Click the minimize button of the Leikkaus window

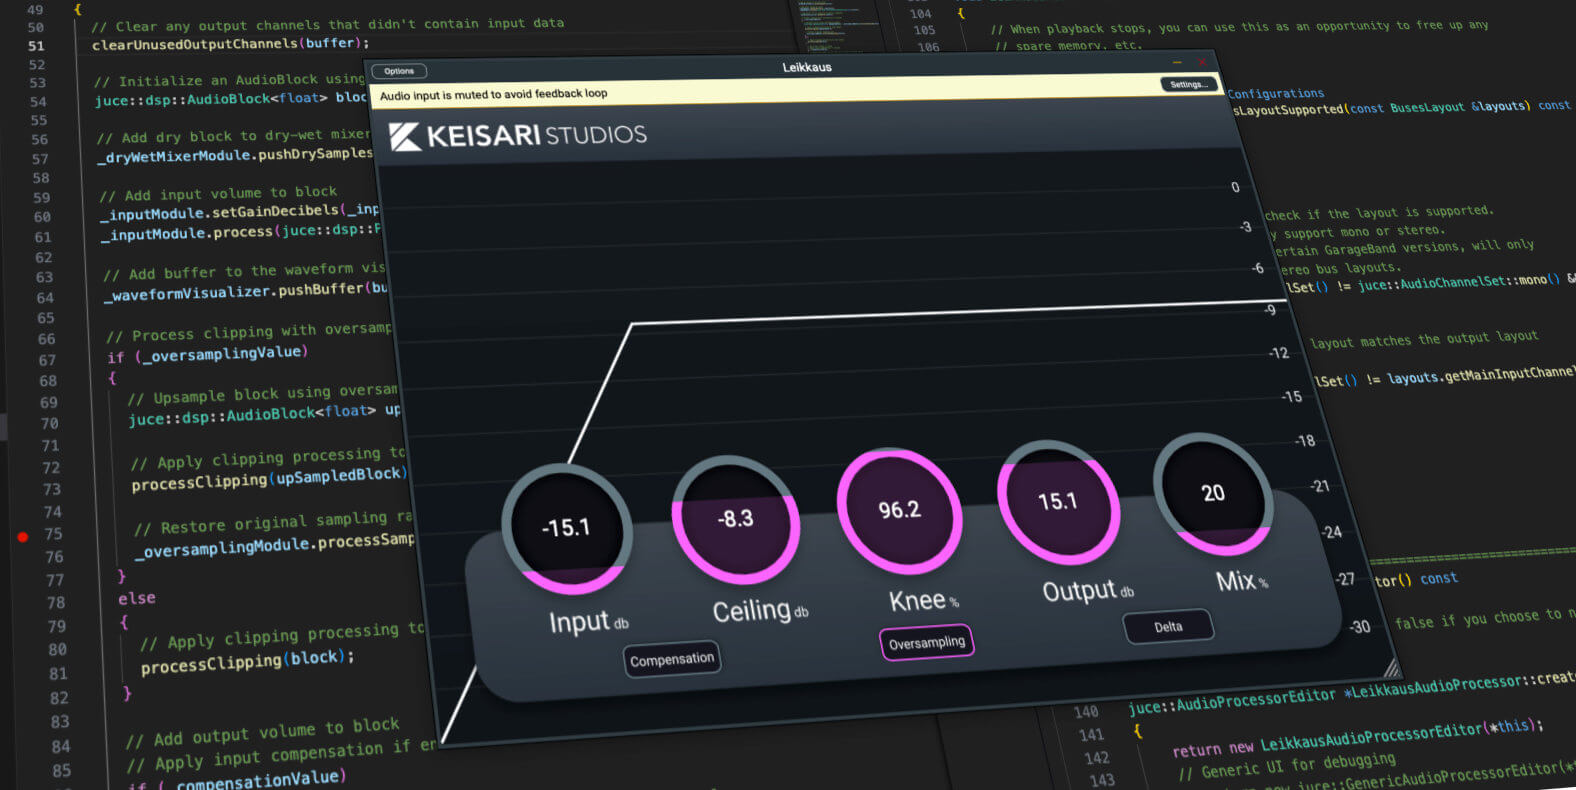pyautogui.click(x=1177, y=63)
